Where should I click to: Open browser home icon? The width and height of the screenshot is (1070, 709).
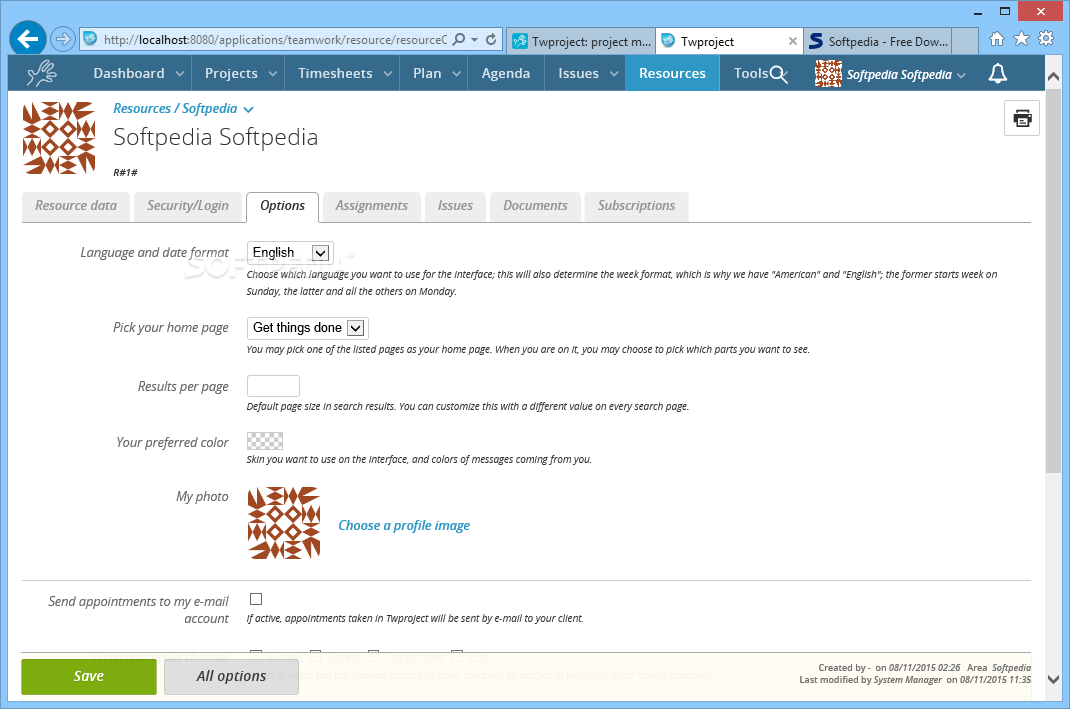click(x=997, y=39)
